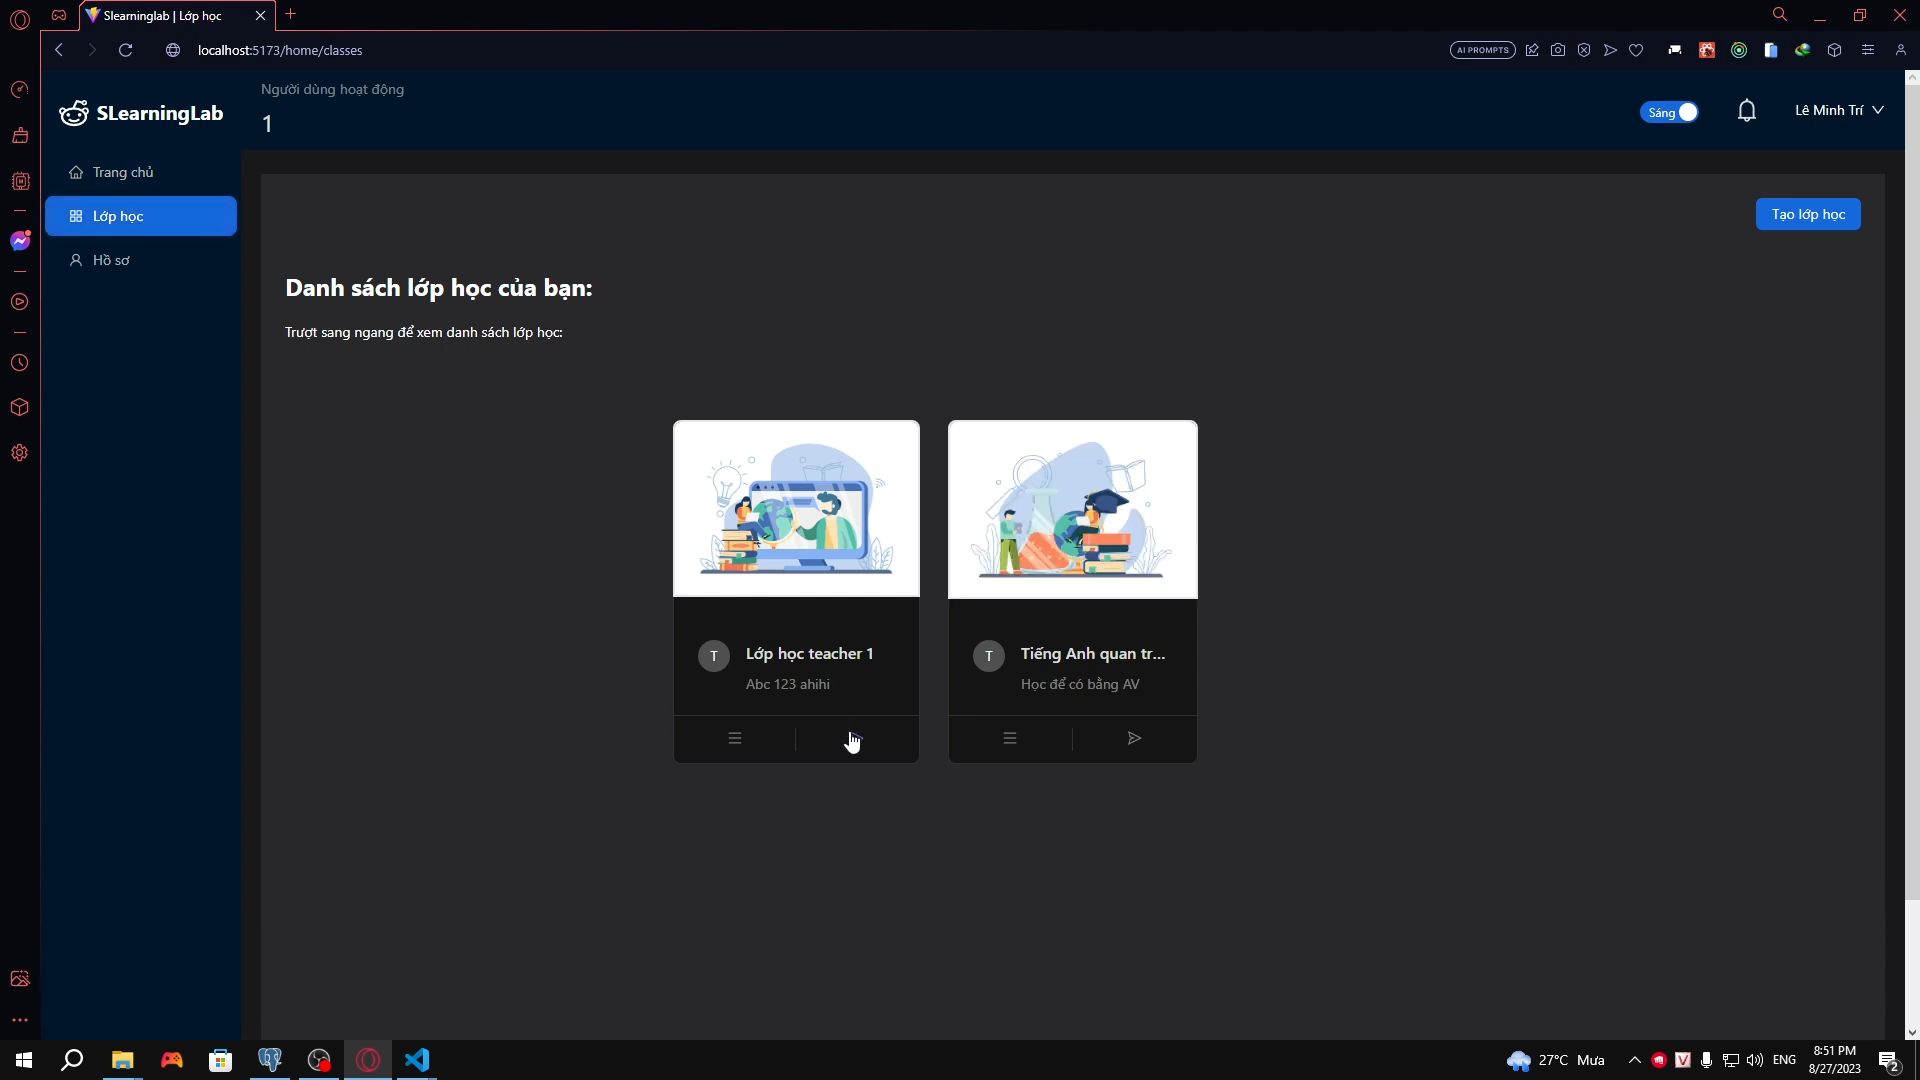1920x1080 pixels.
Task: Expand the Lê Minh Trí user dropdown
Action: pos(1838,111)
